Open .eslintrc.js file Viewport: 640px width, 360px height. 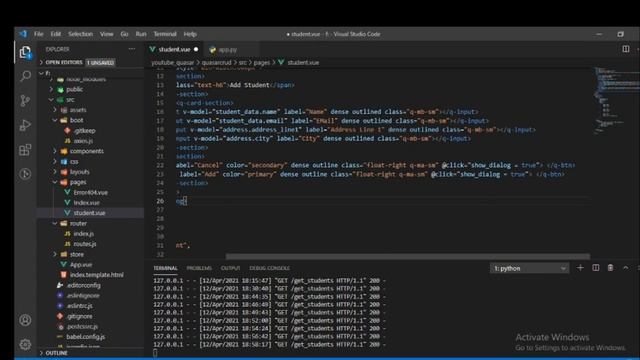pos(80,306)
